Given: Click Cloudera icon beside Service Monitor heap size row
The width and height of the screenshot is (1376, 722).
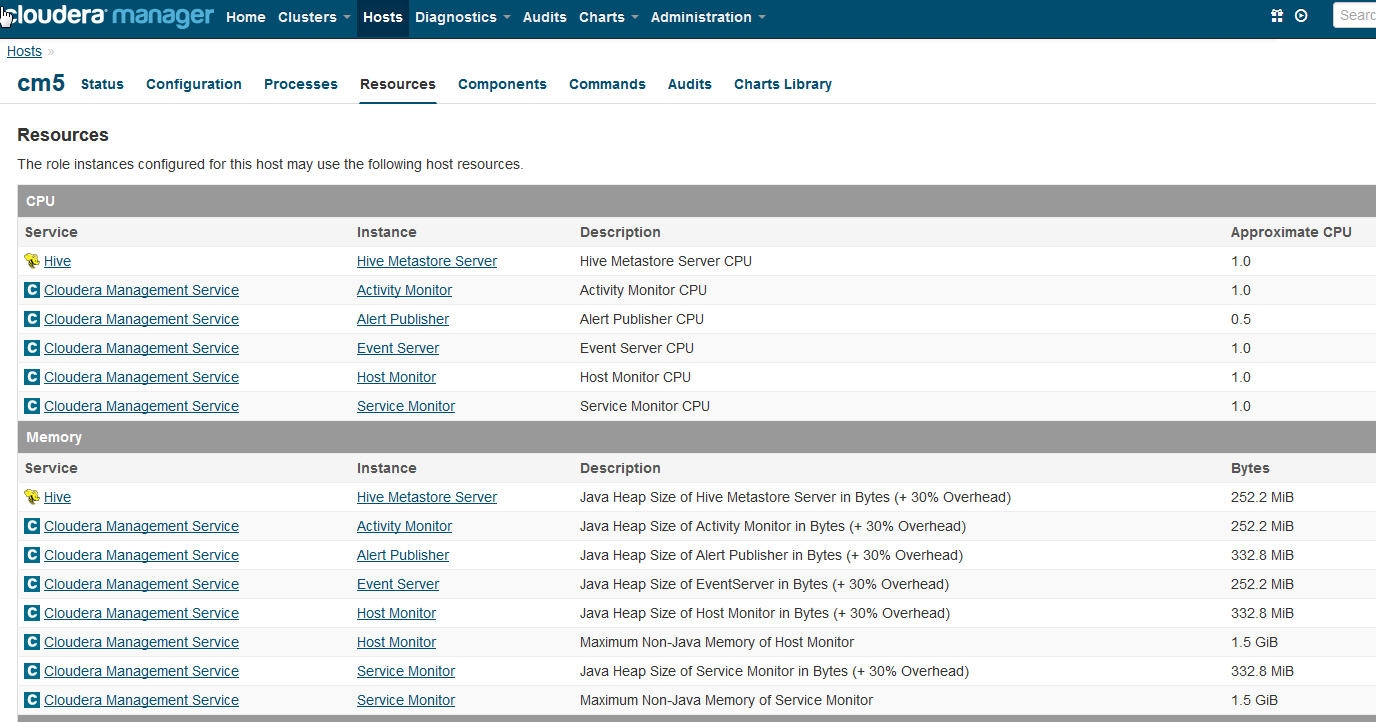Looking at the screenshot, I should coord(32,671).
